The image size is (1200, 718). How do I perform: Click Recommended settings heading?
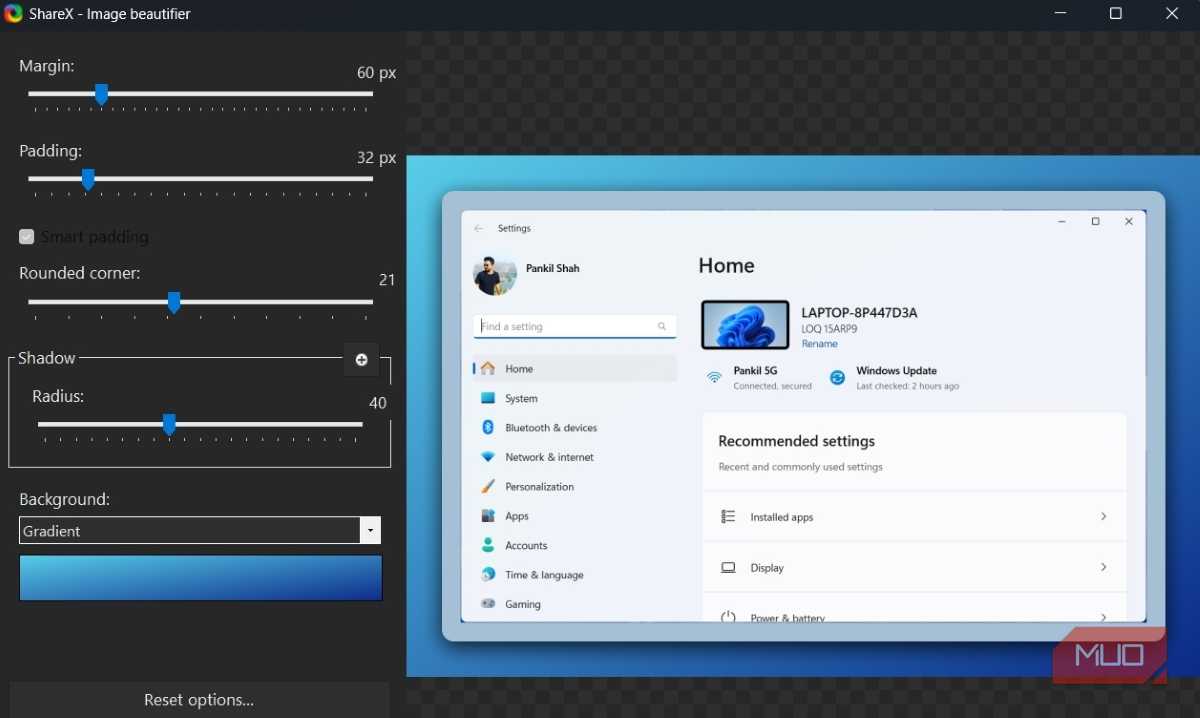point(796,441)
